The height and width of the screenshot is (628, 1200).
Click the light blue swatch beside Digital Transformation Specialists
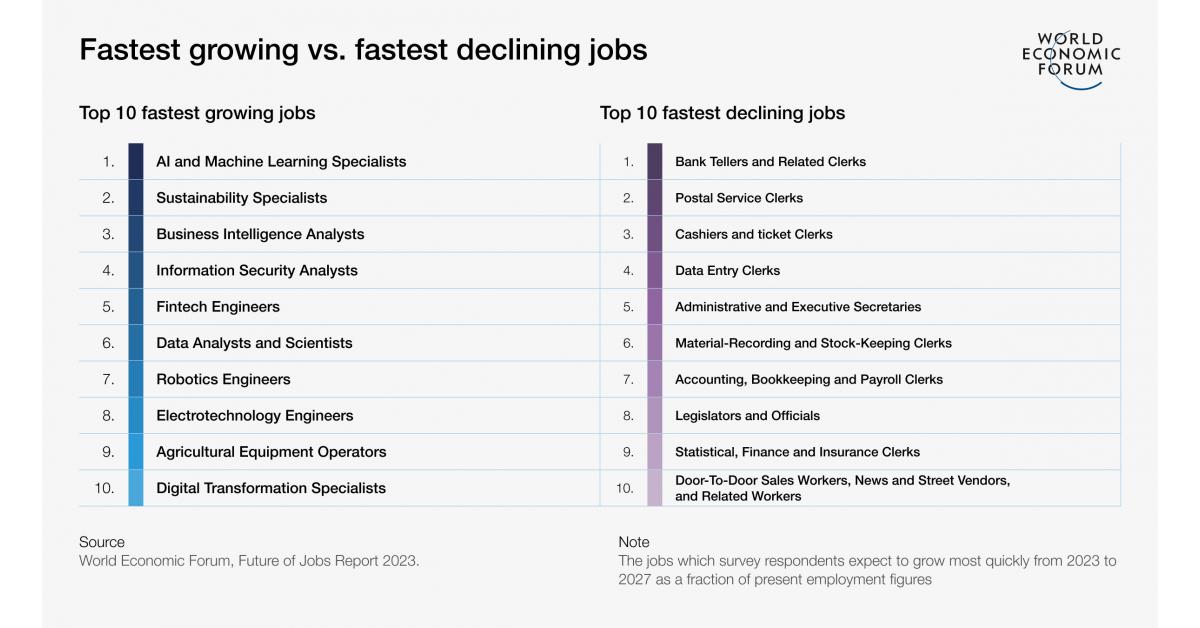[136, 488]
